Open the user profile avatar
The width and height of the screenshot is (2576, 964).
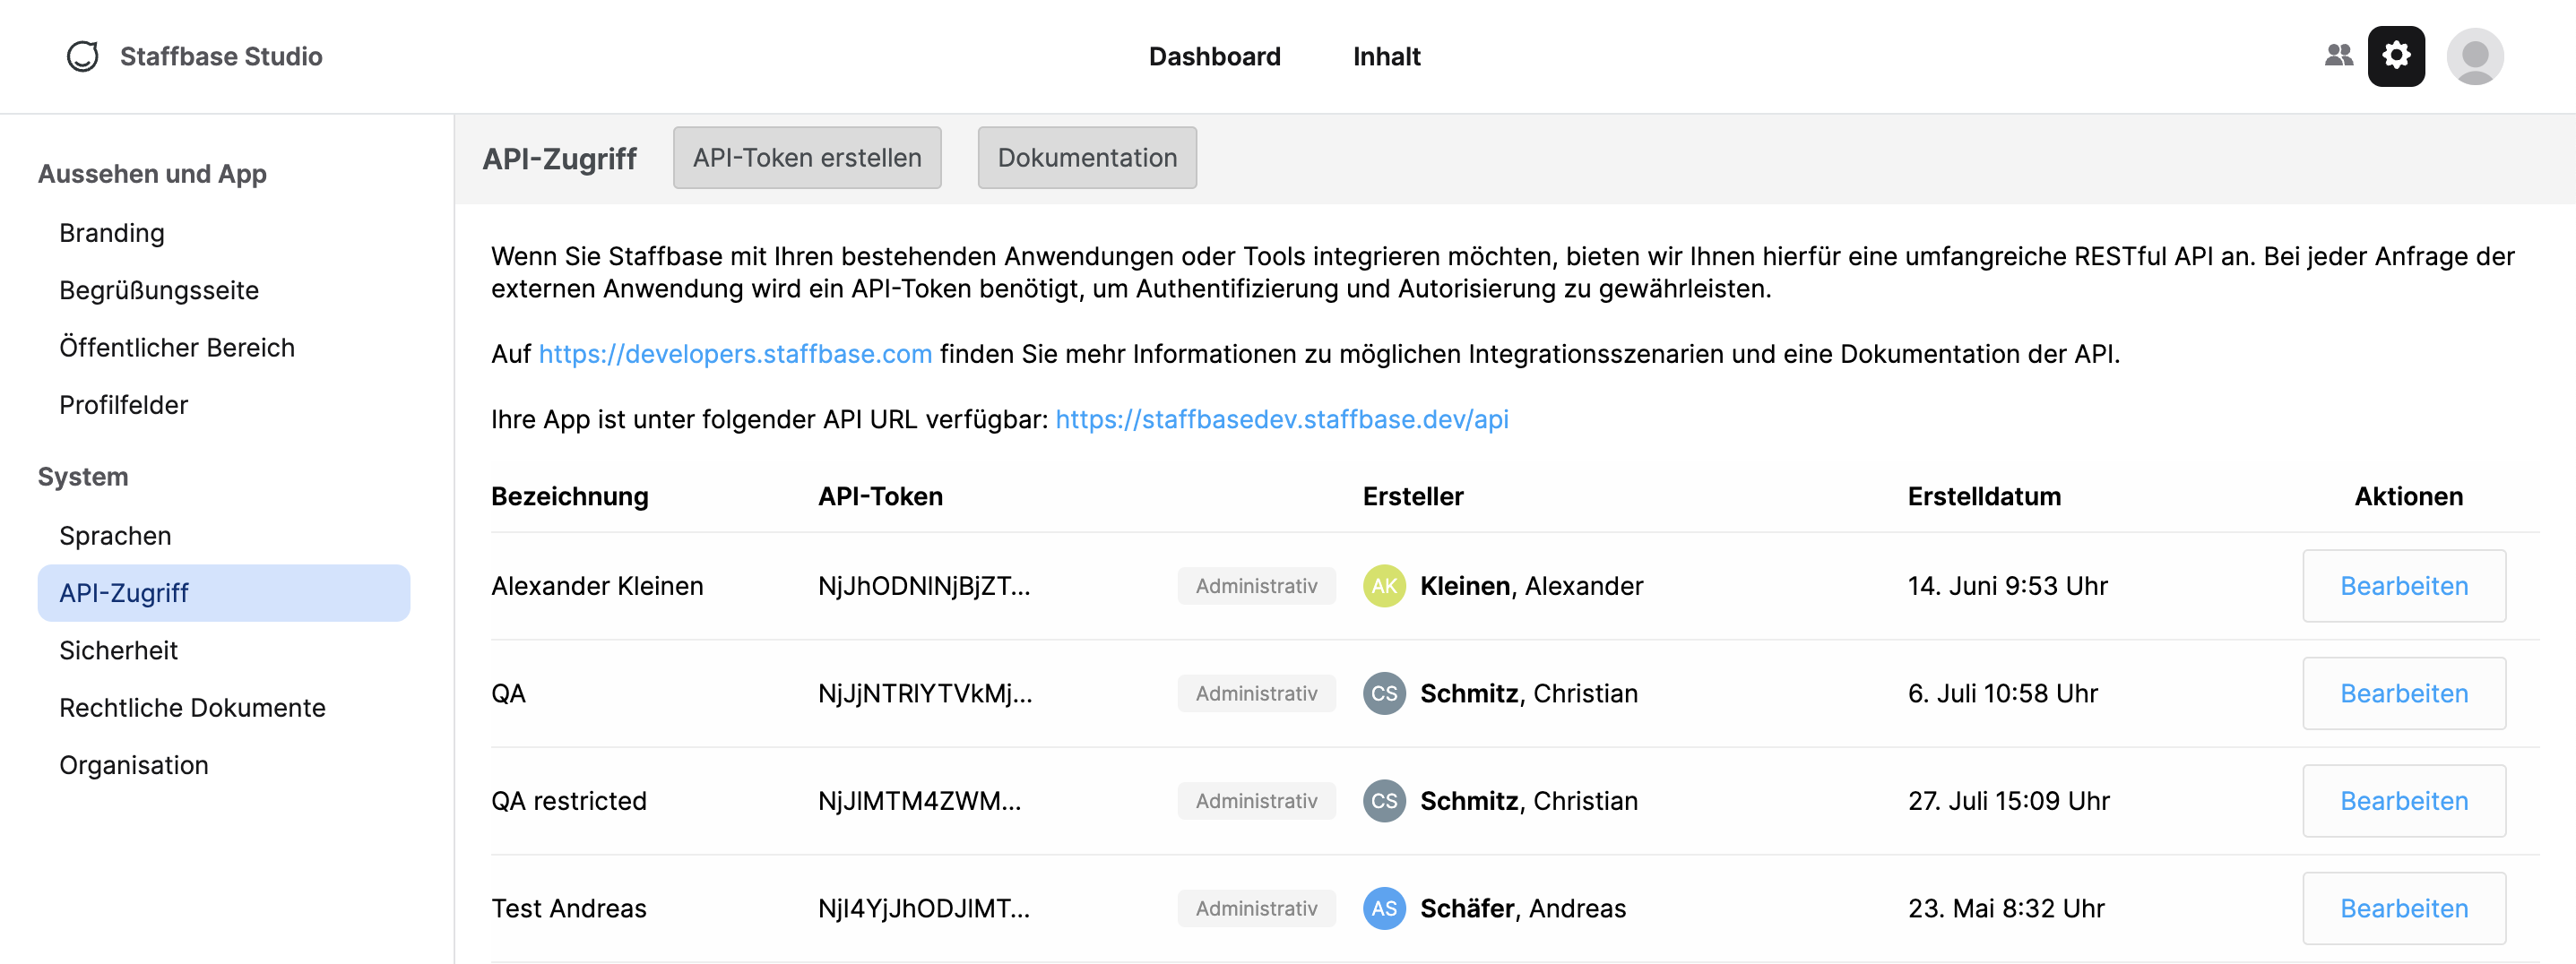coord(2474,56)
